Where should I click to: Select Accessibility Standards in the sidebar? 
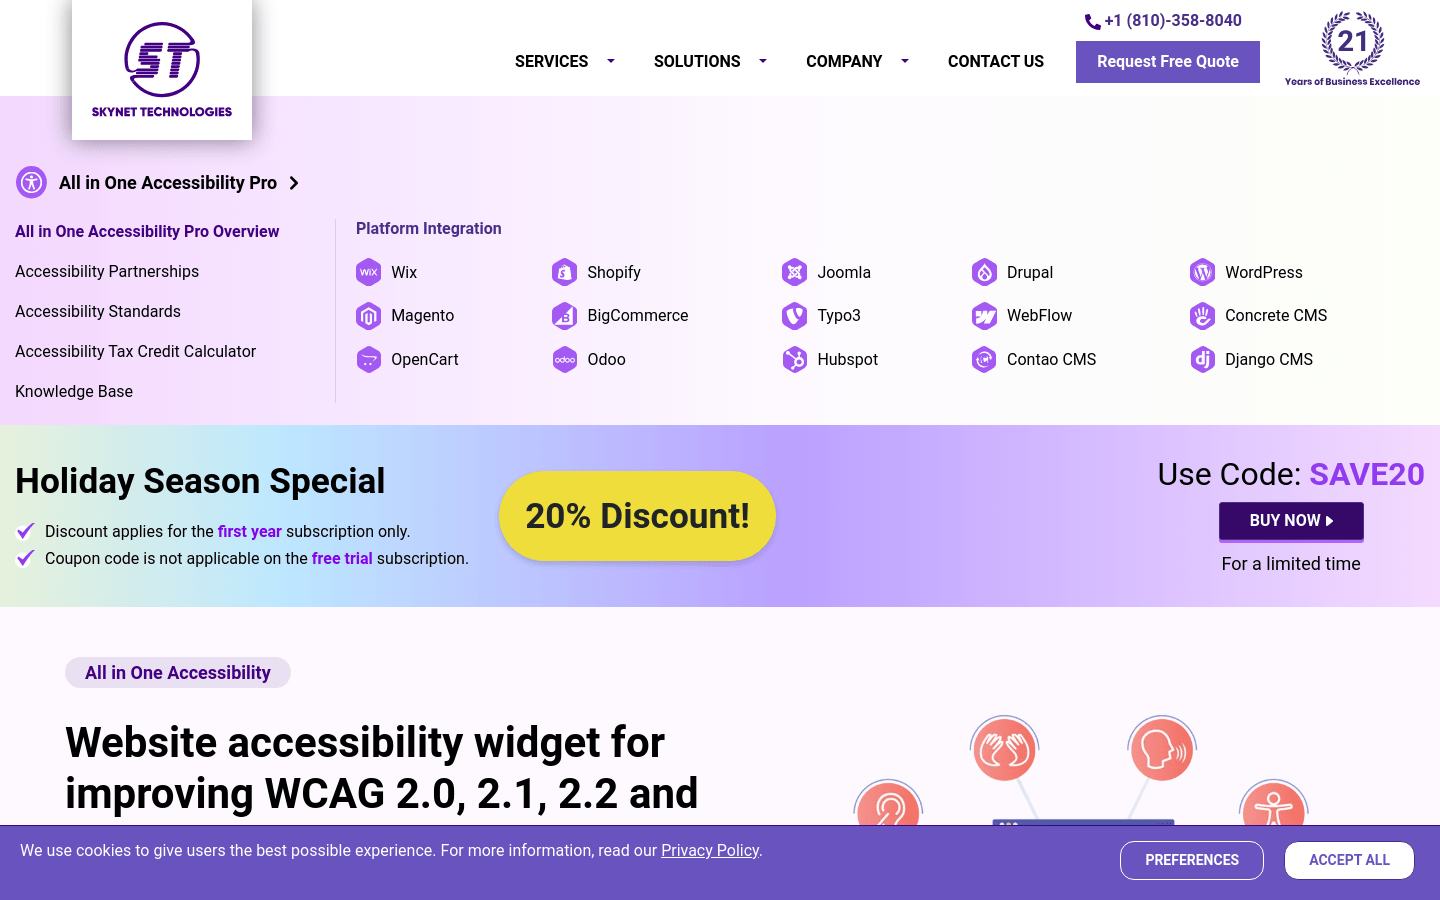coord(97,311)
